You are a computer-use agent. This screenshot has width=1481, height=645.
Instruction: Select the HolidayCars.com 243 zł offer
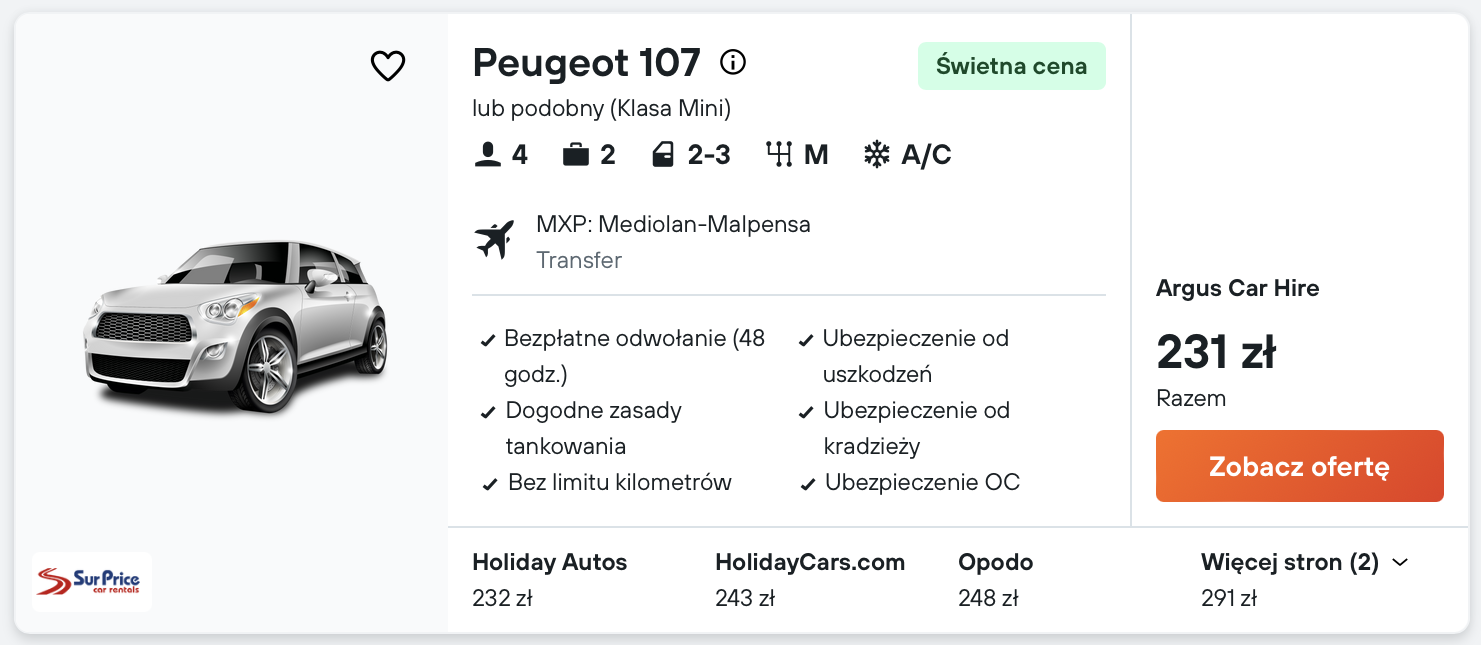810,580
